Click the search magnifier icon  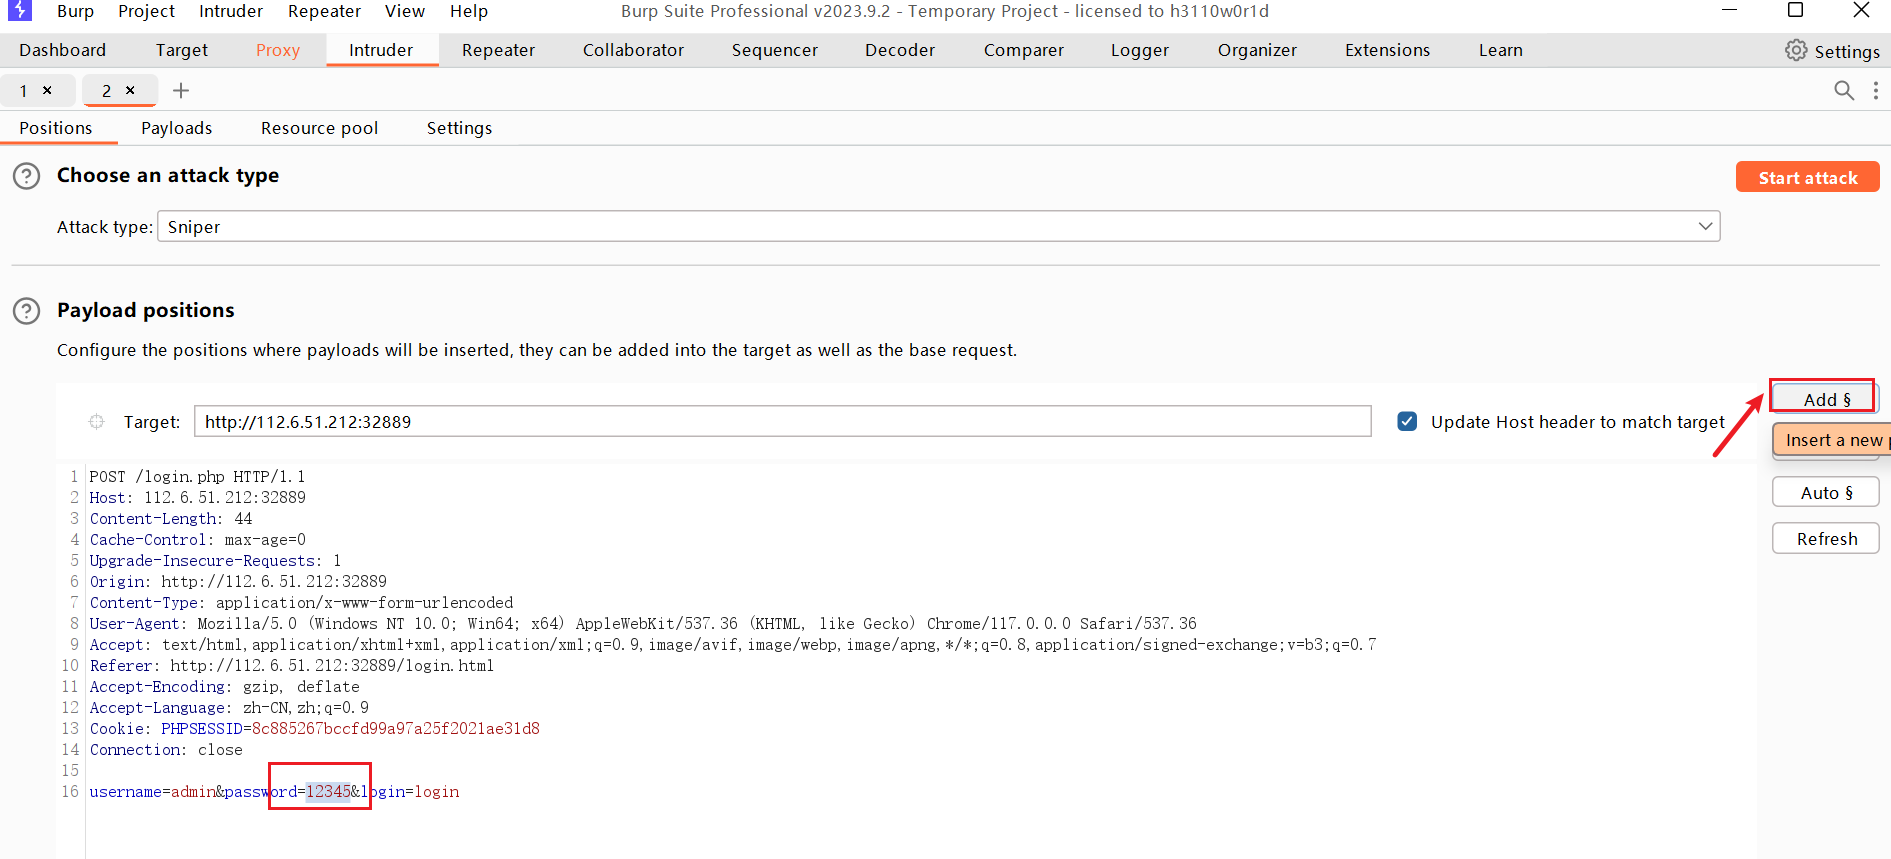(1844, 91)
